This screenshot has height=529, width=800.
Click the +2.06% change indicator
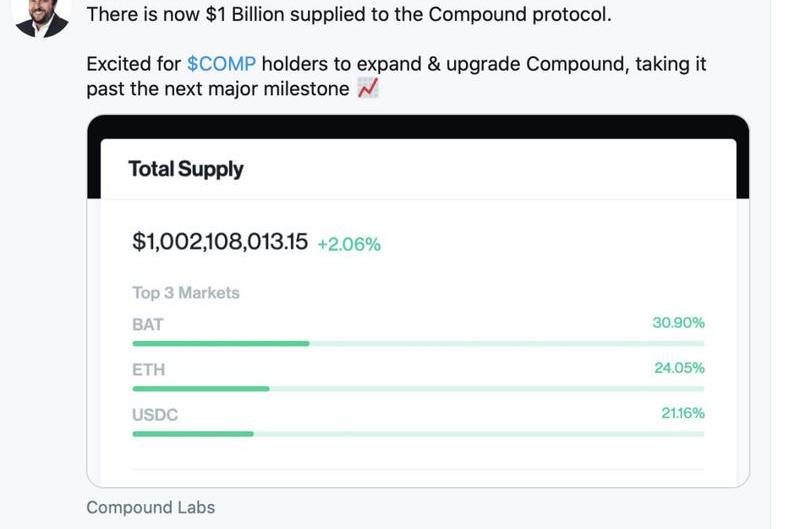pos(349,244)
